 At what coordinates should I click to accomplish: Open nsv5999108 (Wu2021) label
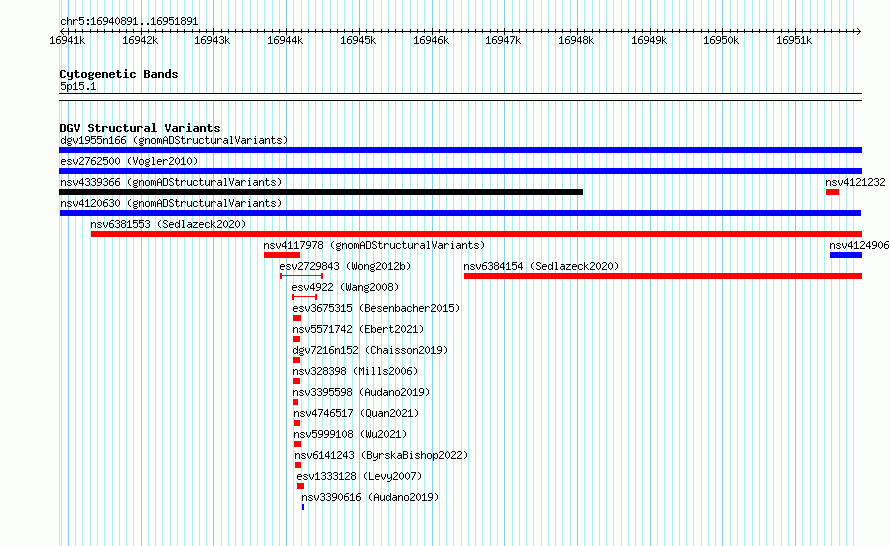tap(350, 434)
